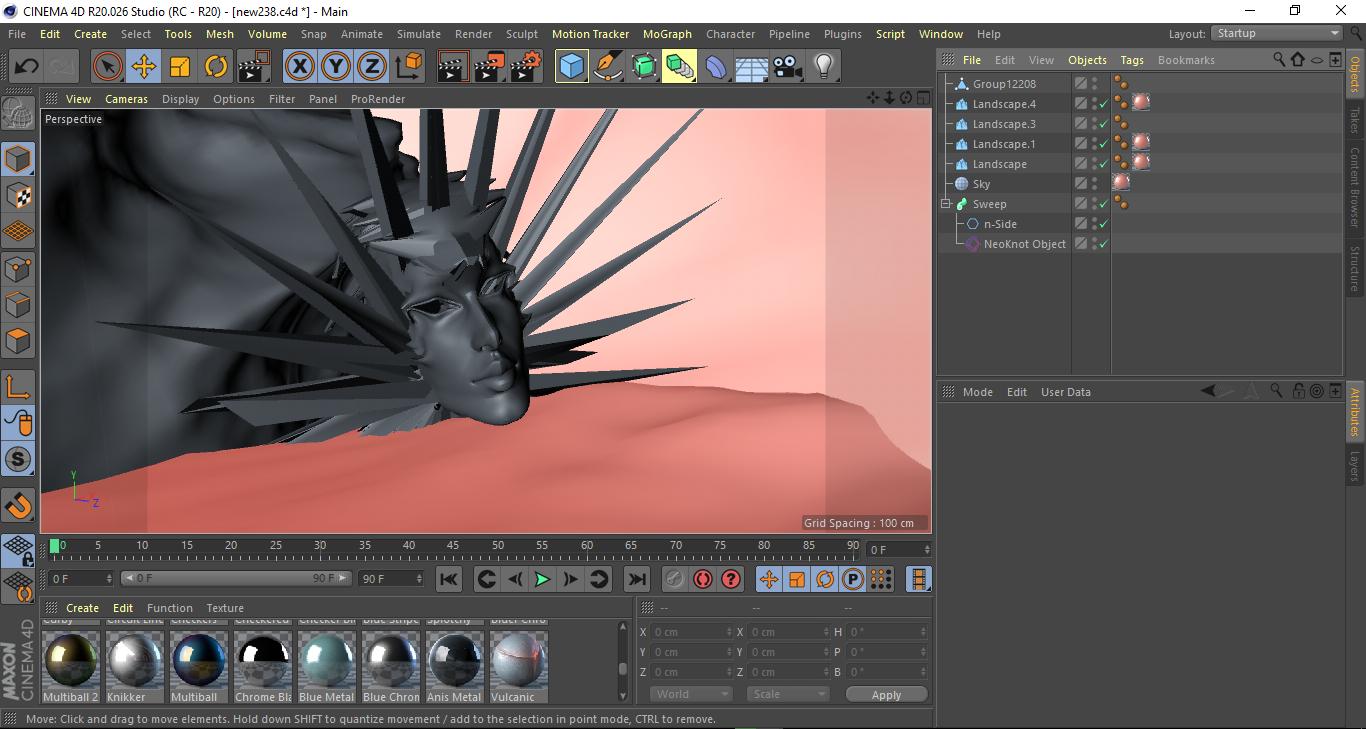Switch to Model mode in left palette
The height and width of the screenshot is (729, 1366).
coord(18,159)
